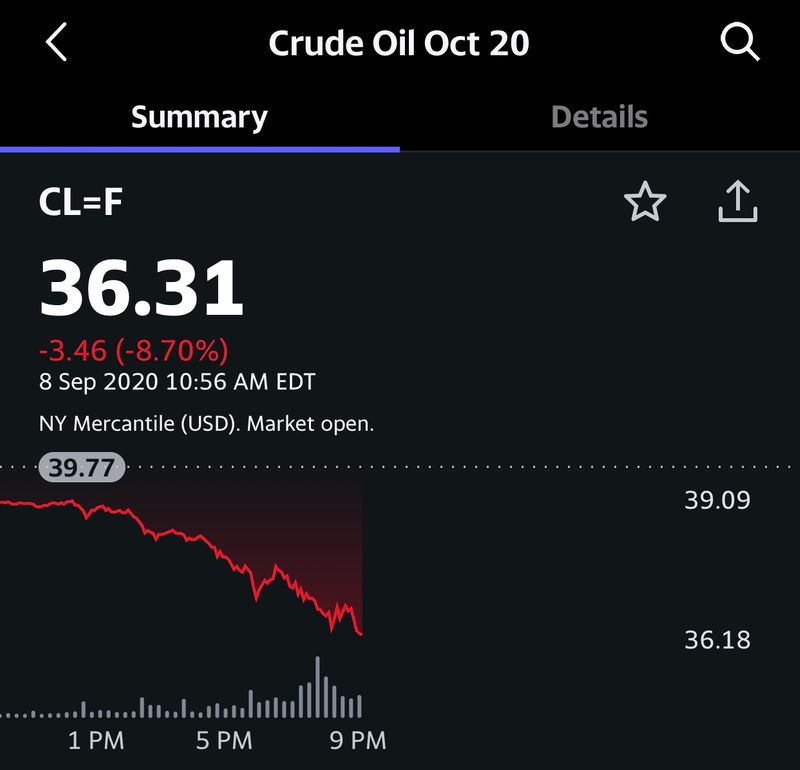Open search with magnifying glass icon

tap(740, 42)
